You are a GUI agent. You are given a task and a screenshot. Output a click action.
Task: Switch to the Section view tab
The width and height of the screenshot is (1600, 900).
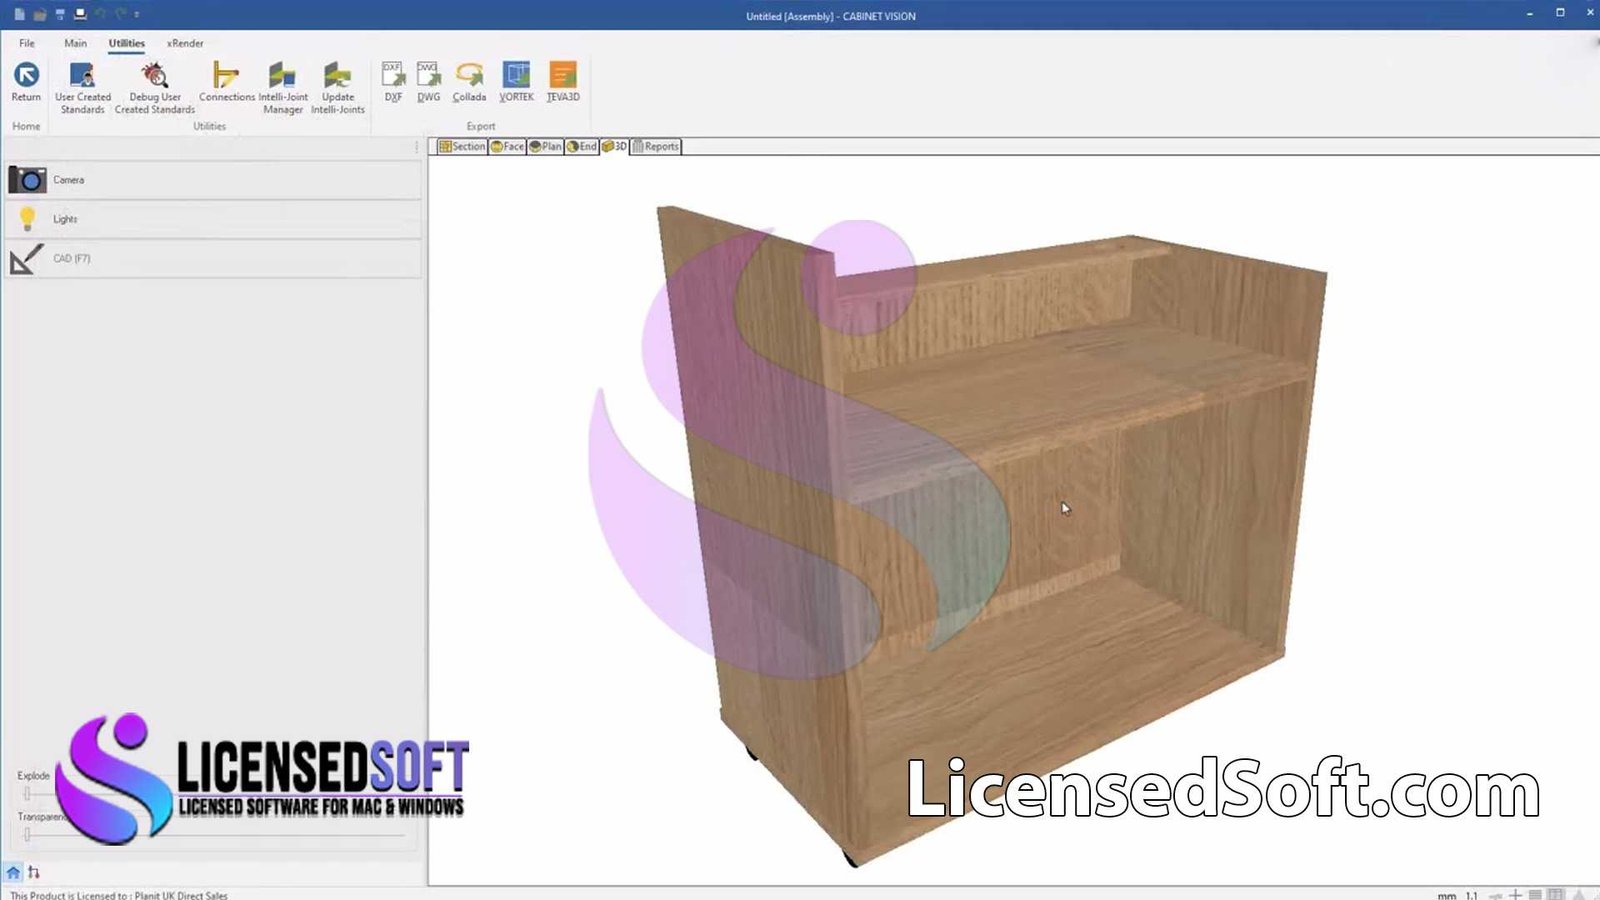(x=462, y=146)
